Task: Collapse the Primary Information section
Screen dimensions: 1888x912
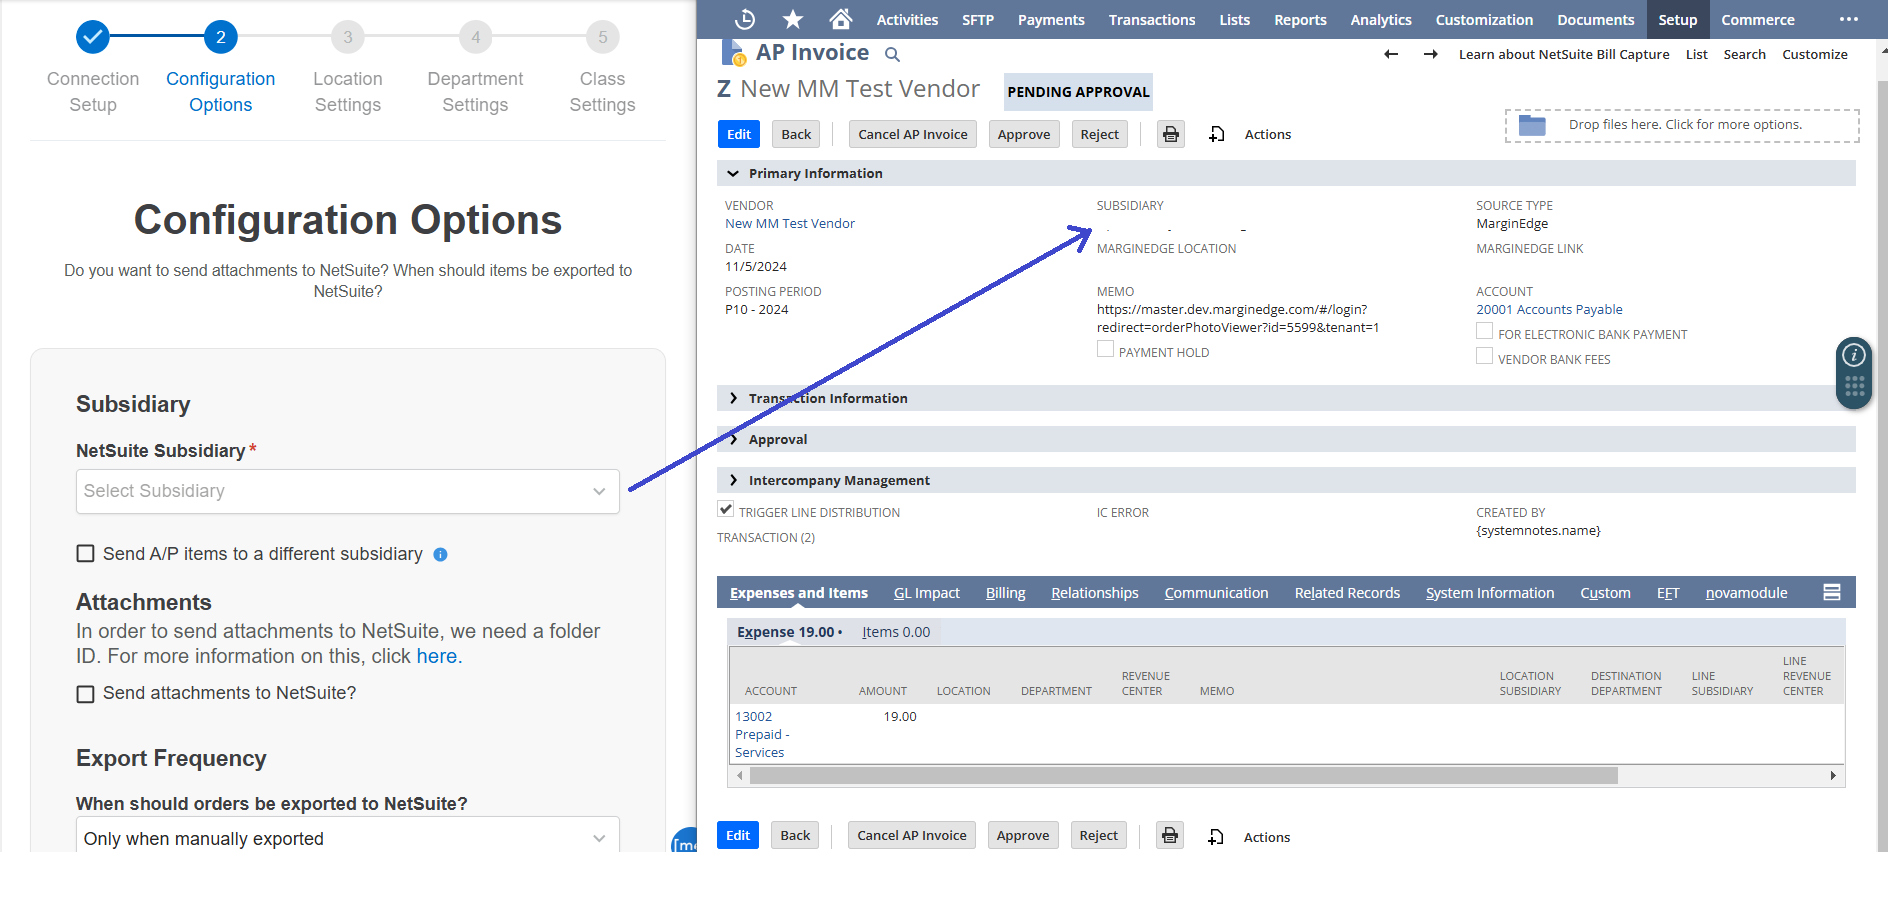Action: coord(733,173)
